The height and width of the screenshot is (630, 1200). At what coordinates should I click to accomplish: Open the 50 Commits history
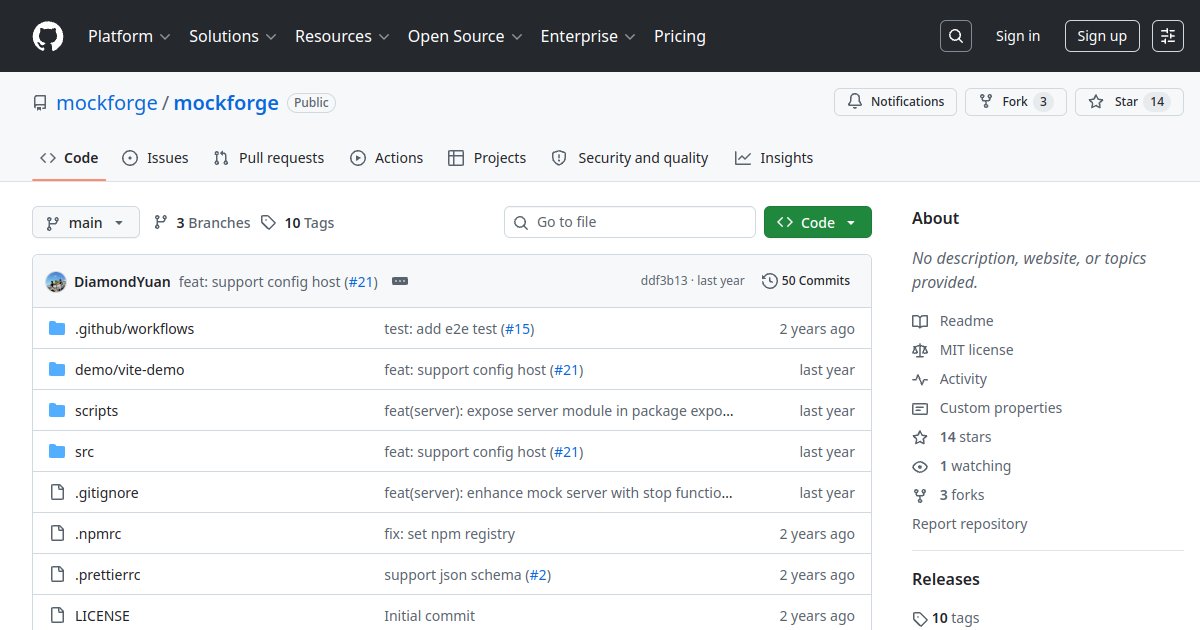(x=806, y=281)
